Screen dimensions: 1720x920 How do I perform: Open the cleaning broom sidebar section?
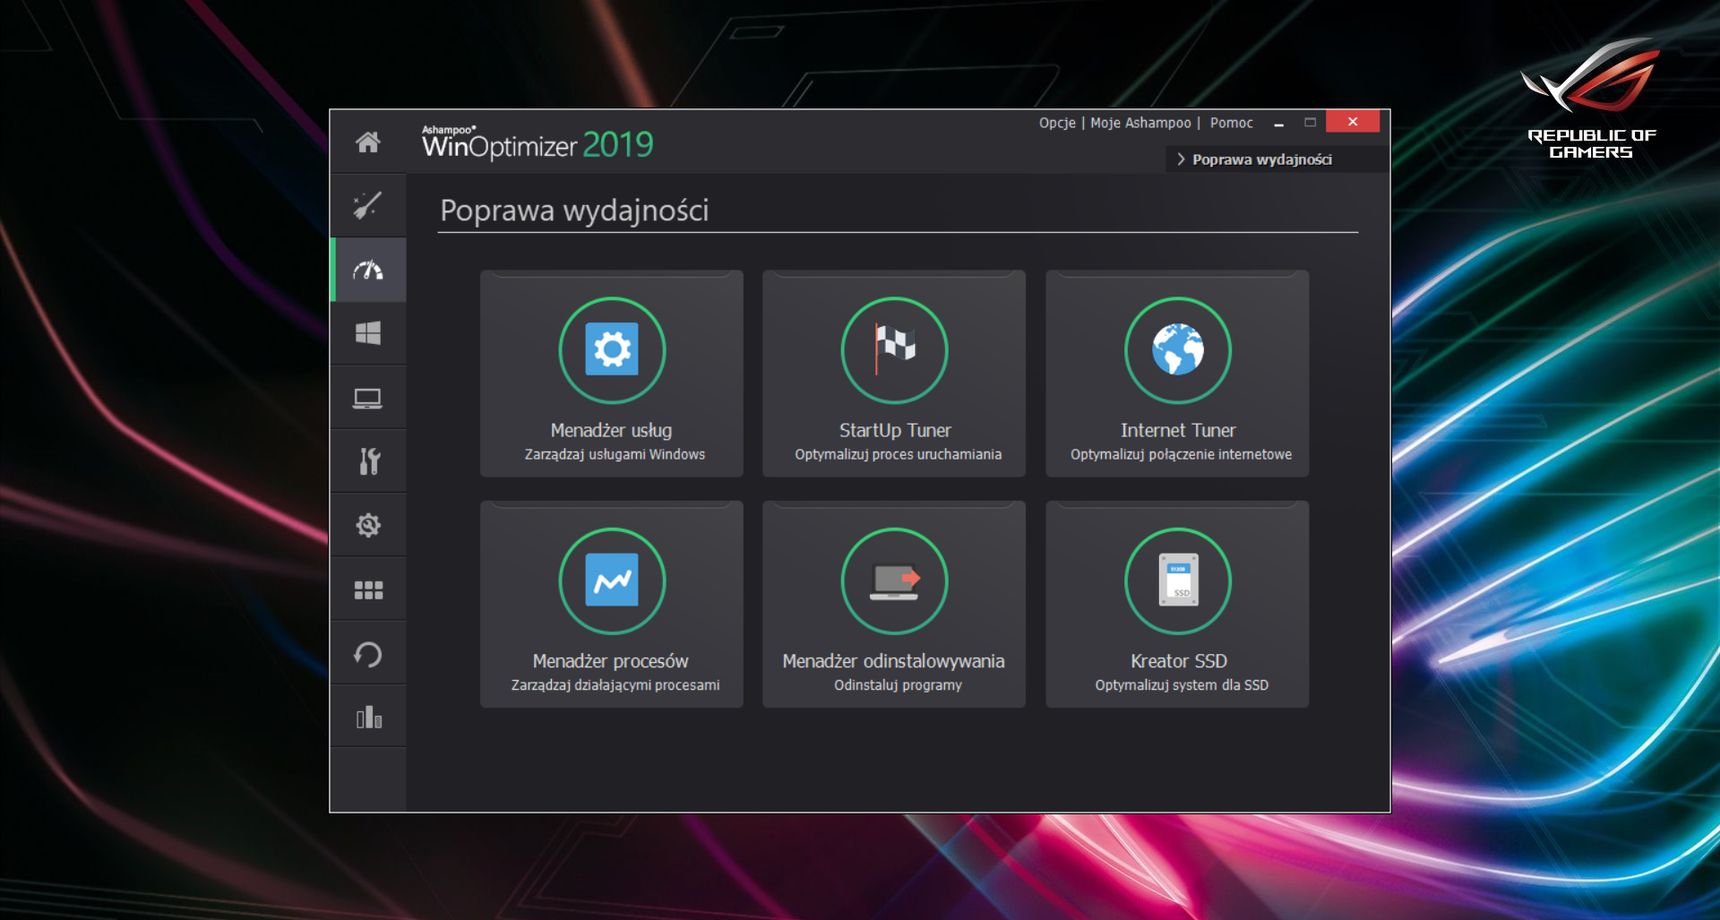tap(368, 205)
